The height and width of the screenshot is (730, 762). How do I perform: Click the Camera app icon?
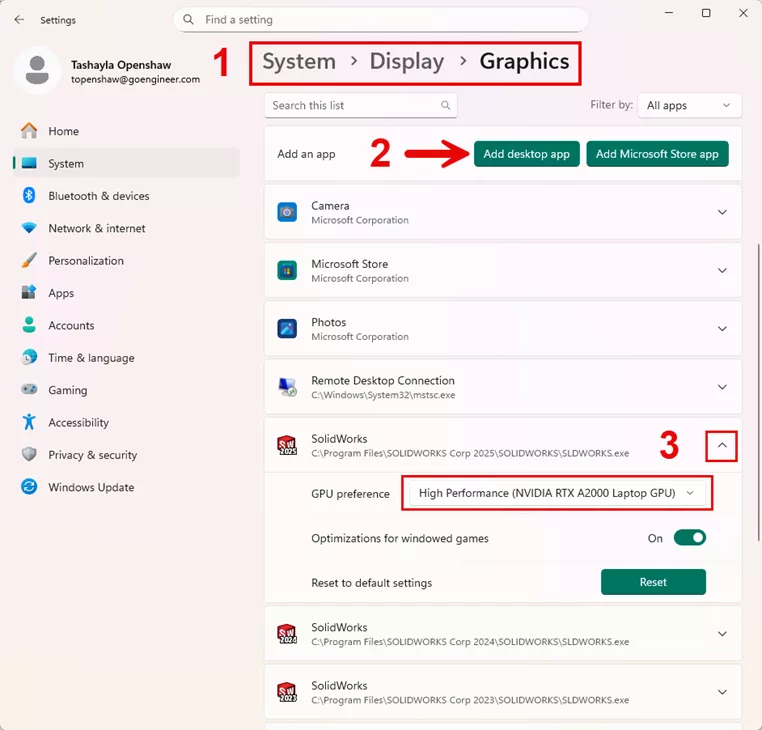tap(287, 212)
